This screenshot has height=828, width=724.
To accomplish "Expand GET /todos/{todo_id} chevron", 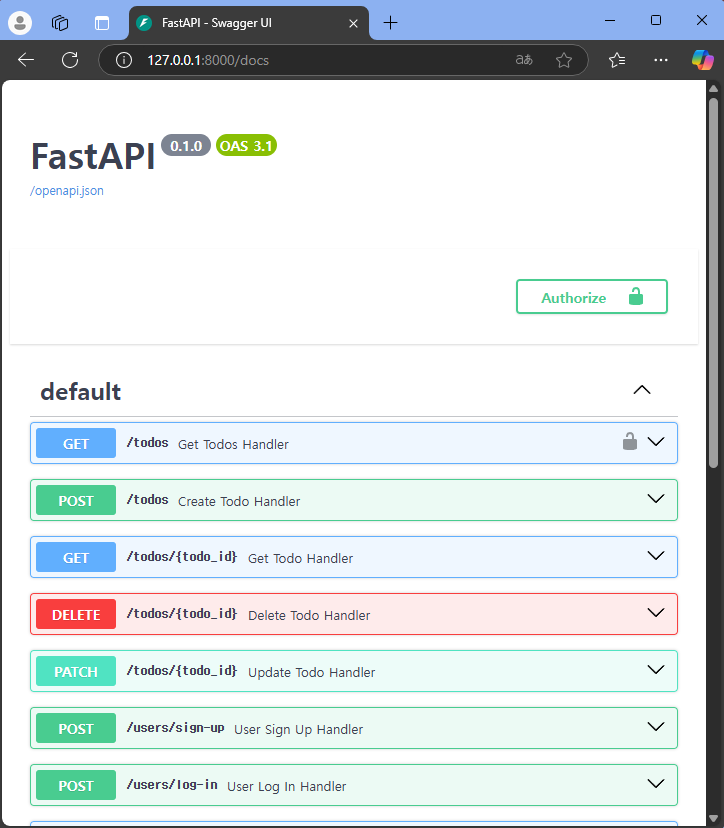I will point(655,556).
